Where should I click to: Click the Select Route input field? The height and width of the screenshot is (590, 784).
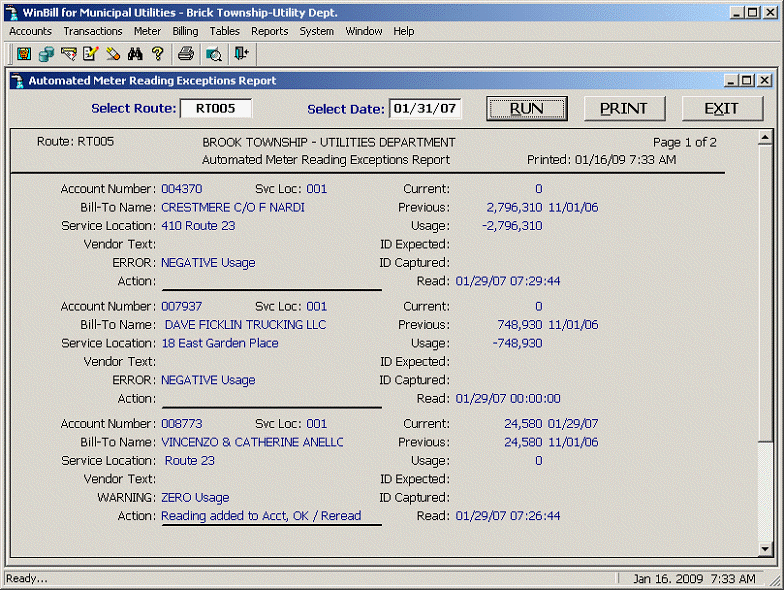click(216, 108)
